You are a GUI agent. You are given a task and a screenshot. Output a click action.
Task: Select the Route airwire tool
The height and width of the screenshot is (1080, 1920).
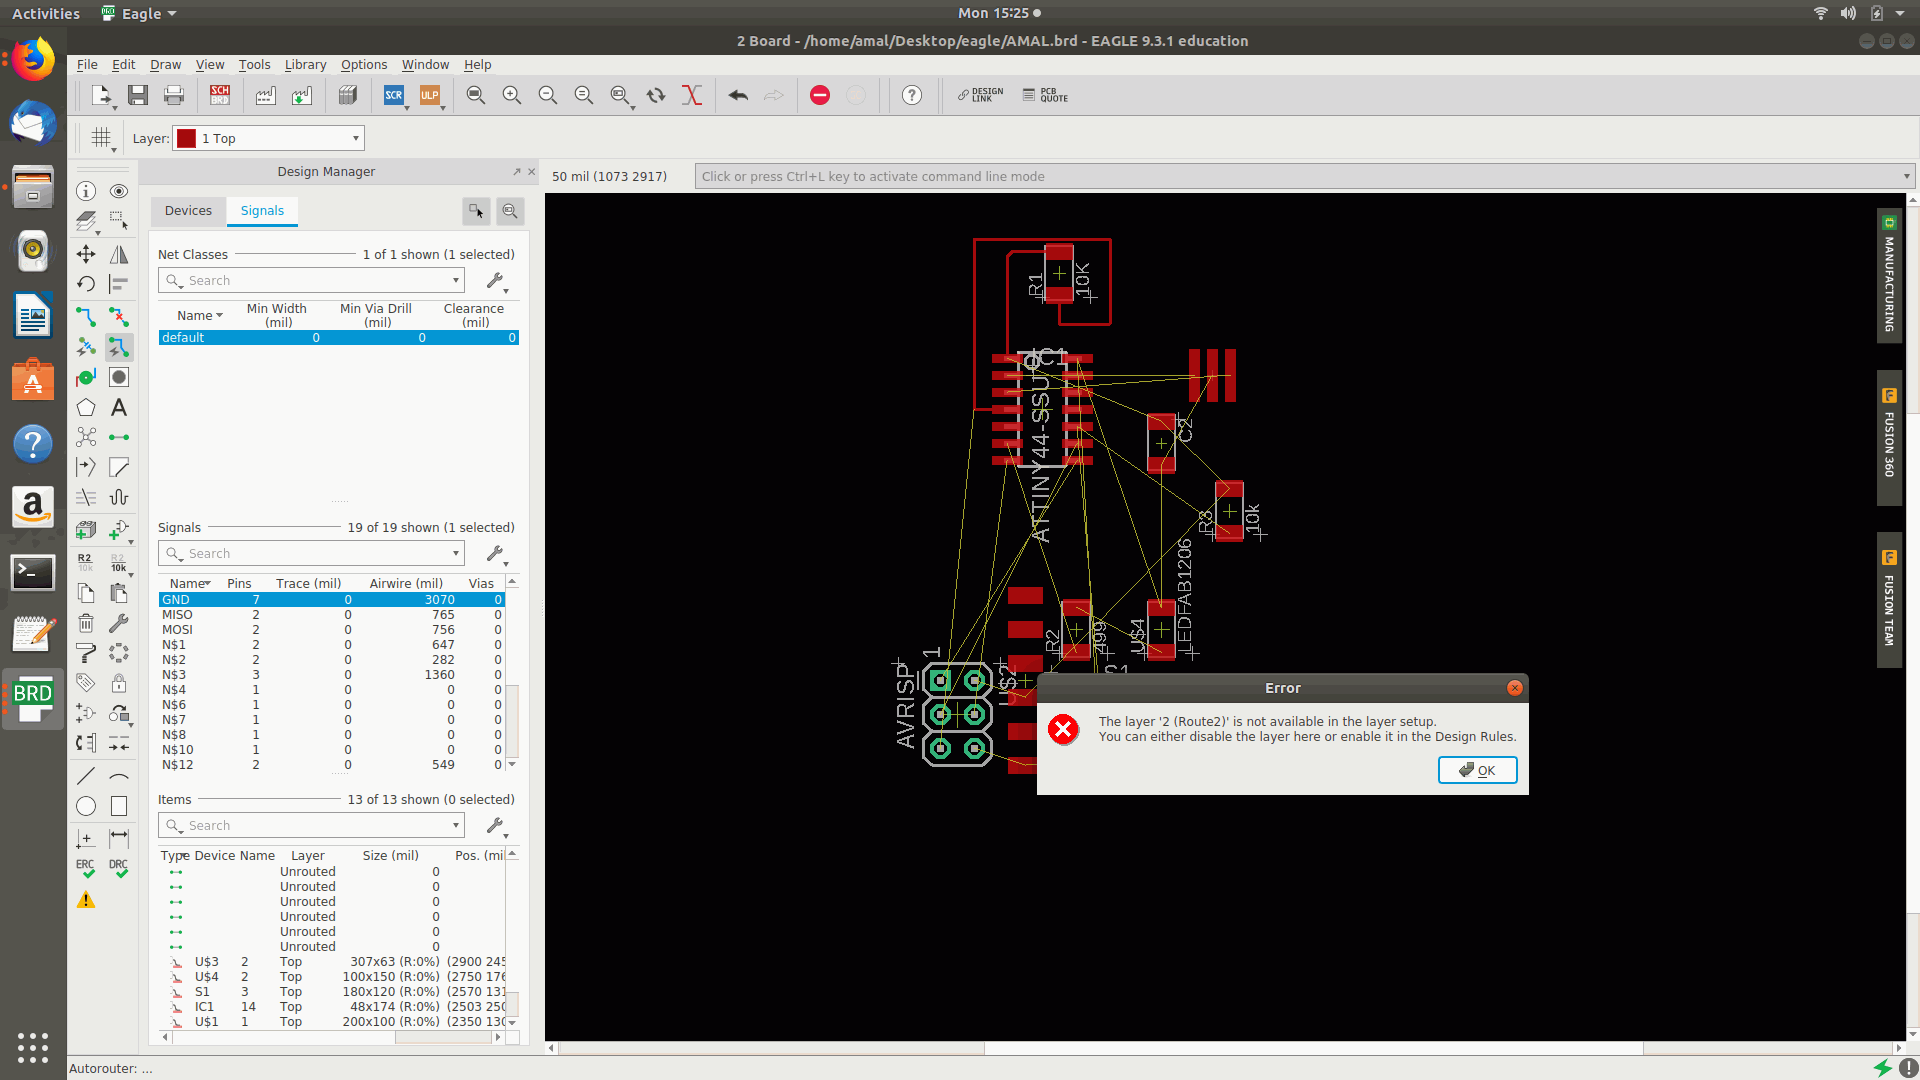click(86, 317)
